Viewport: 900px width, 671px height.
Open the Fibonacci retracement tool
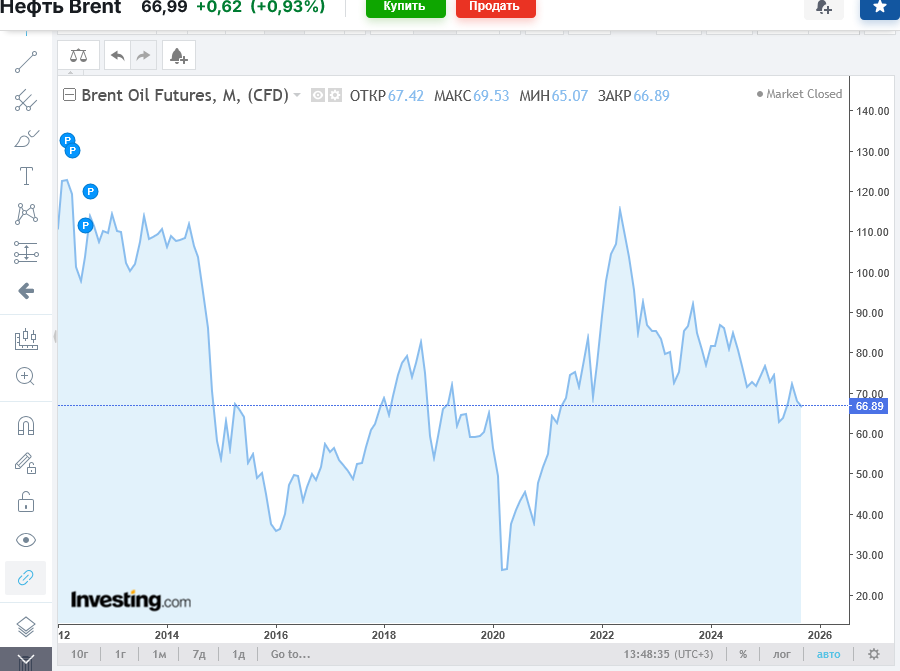click(26, 253)
